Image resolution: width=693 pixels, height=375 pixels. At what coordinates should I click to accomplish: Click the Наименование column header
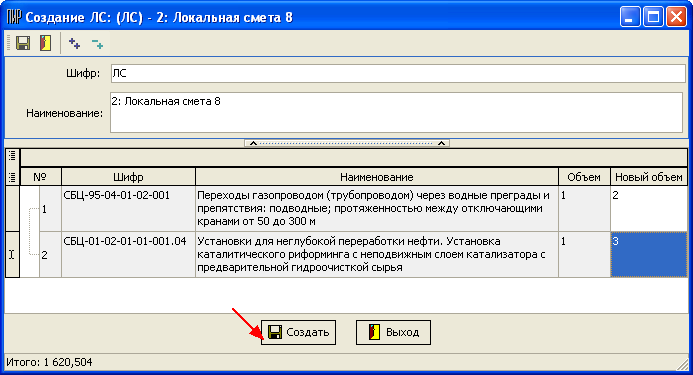(x=377, y=177)
